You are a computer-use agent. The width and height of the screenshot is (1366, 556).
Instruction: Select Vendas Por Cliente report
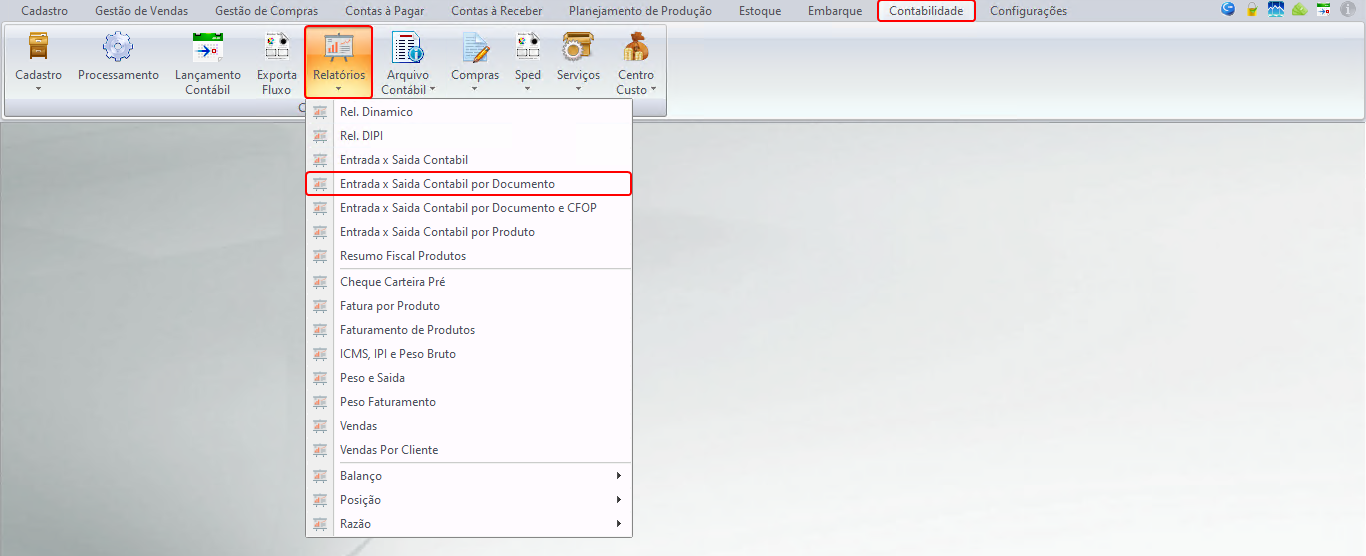389,450
